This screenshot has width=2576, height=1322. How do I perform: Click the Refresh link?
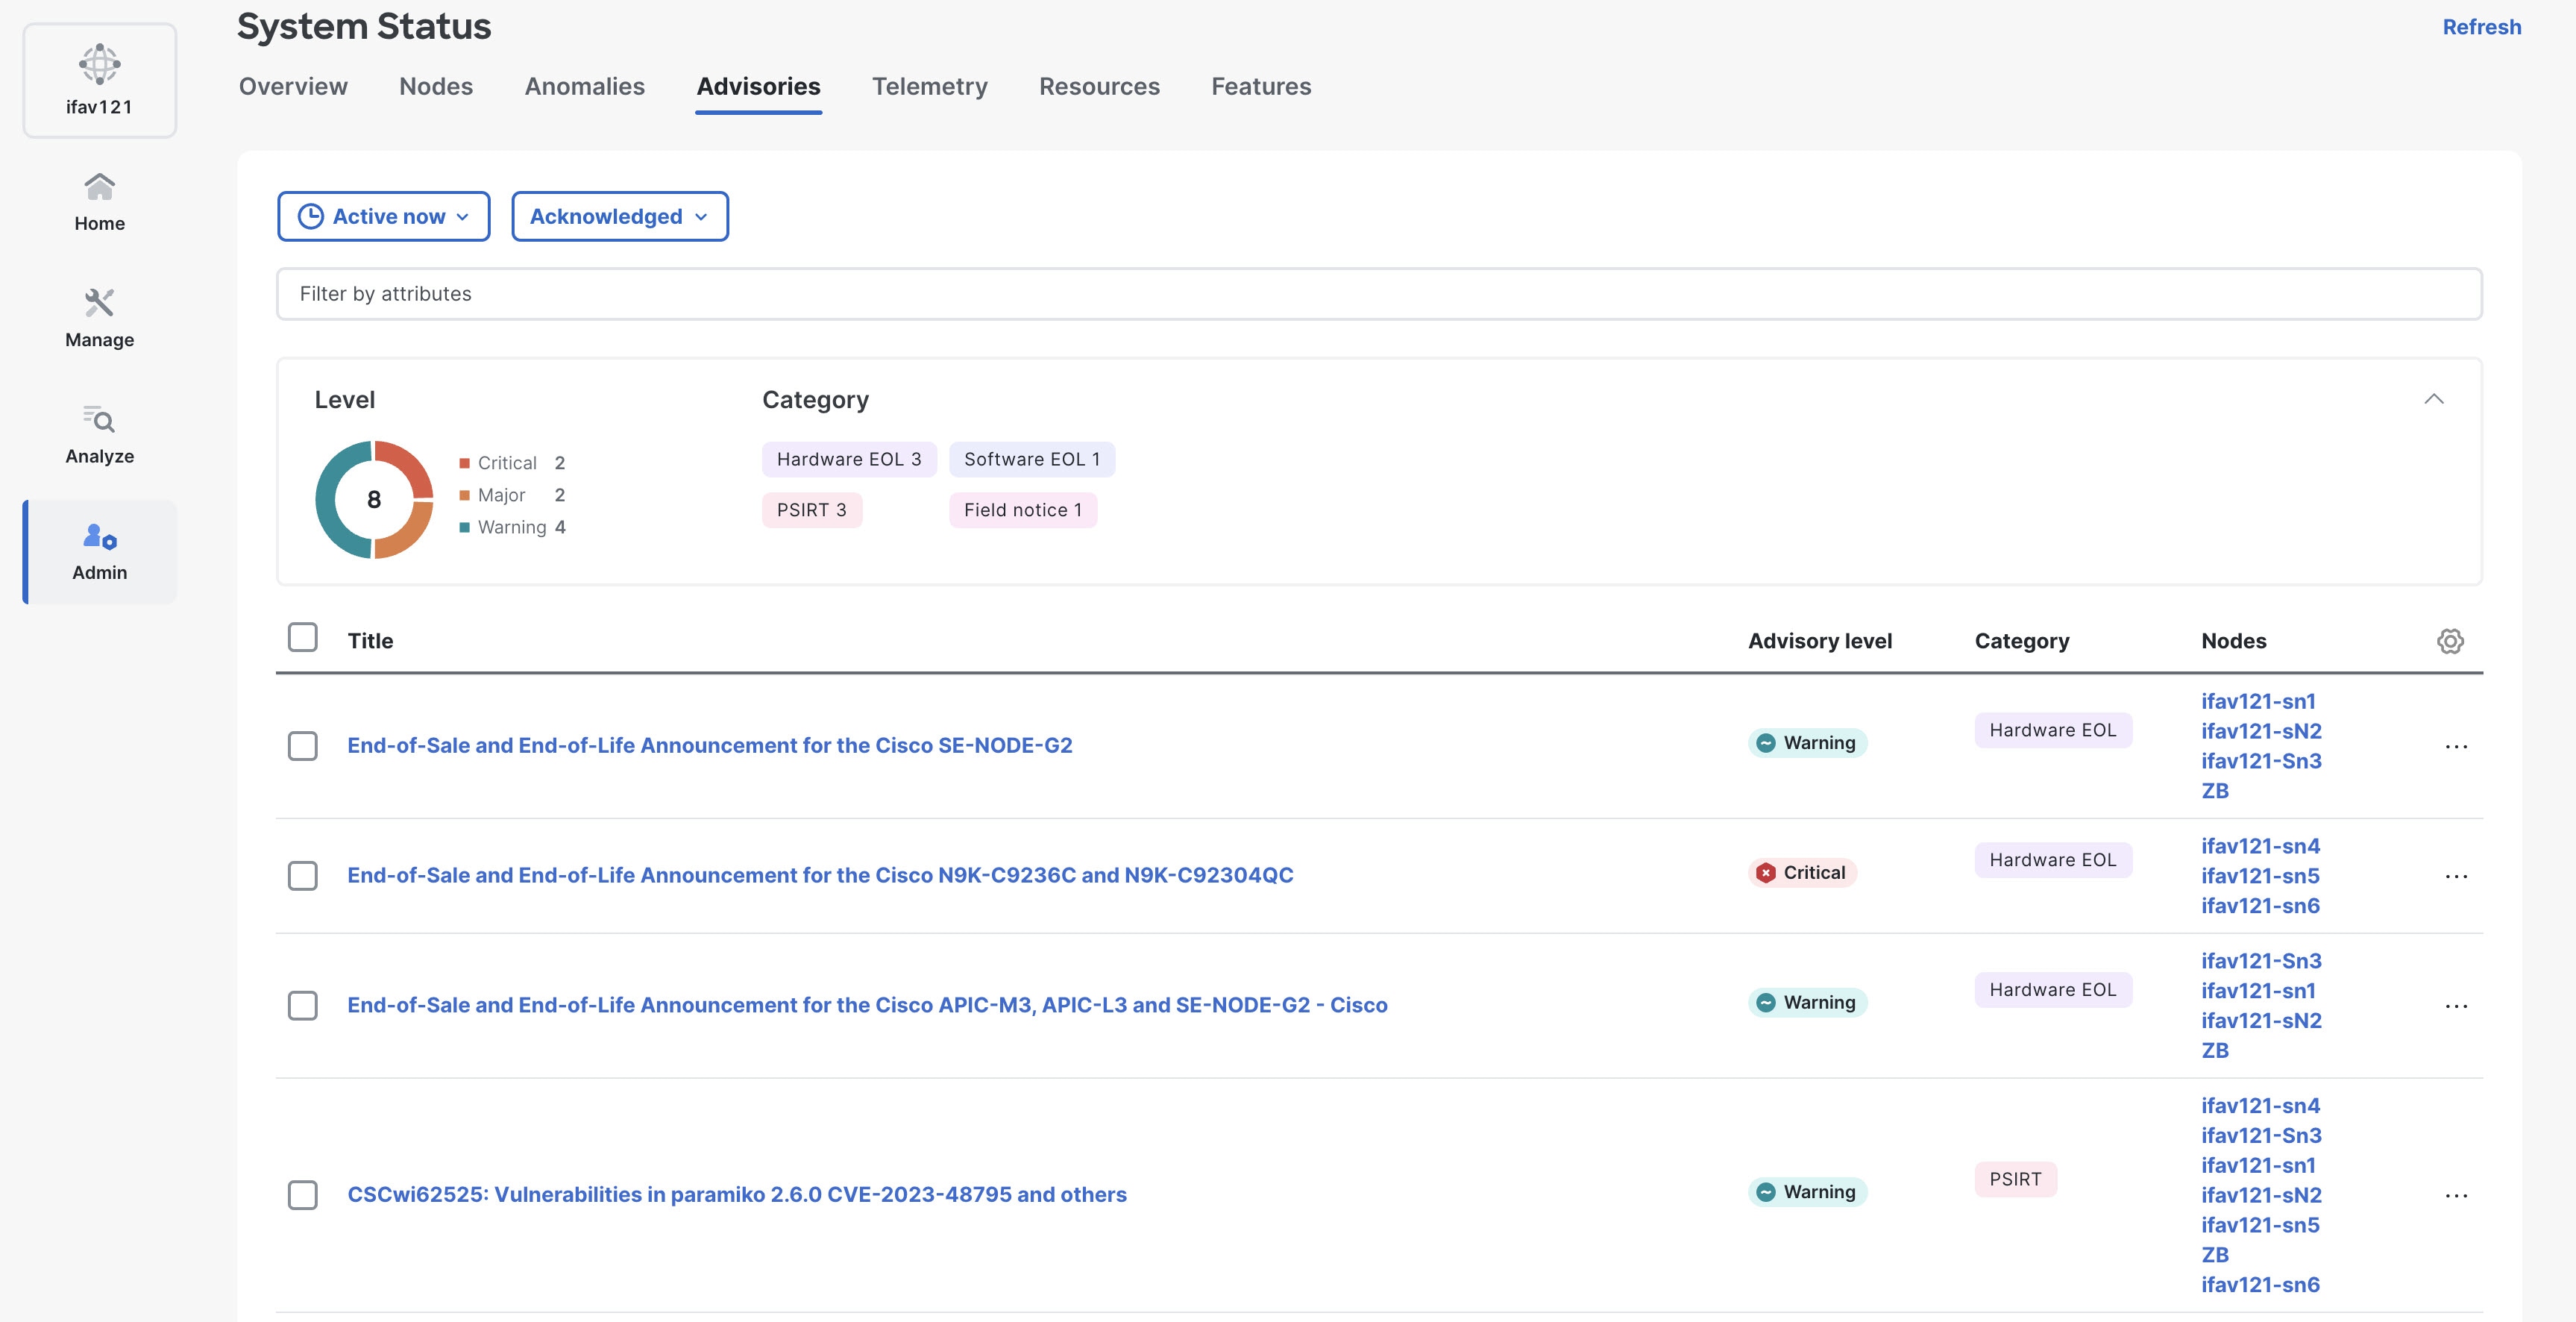[2481, 27]
